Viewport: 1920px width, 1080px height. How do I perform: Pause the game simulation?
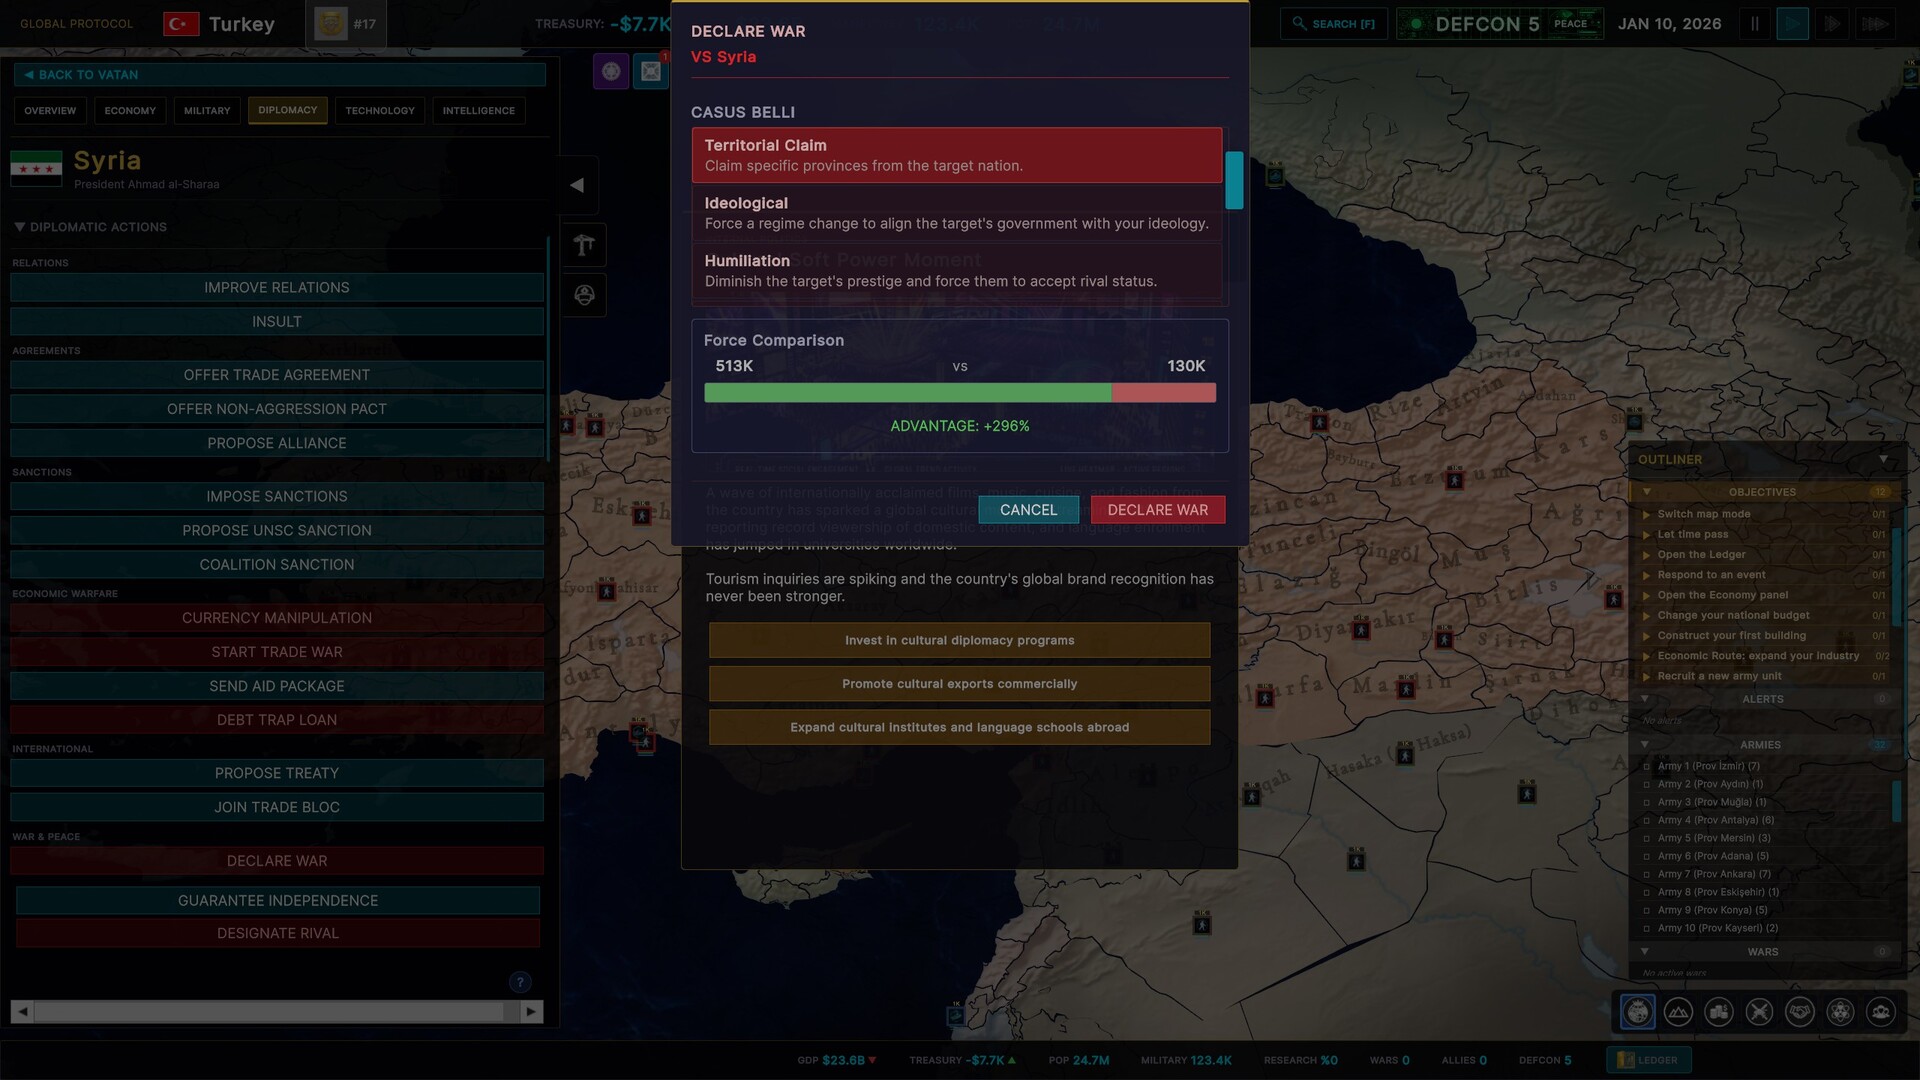(1754, 23)
